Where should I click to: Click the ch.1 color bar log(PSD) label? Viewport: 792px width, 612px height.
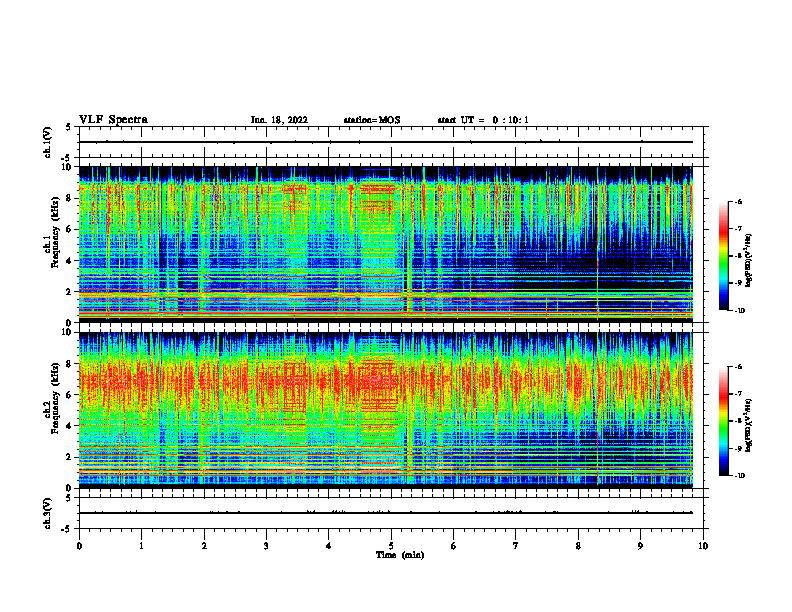[748, 260]
